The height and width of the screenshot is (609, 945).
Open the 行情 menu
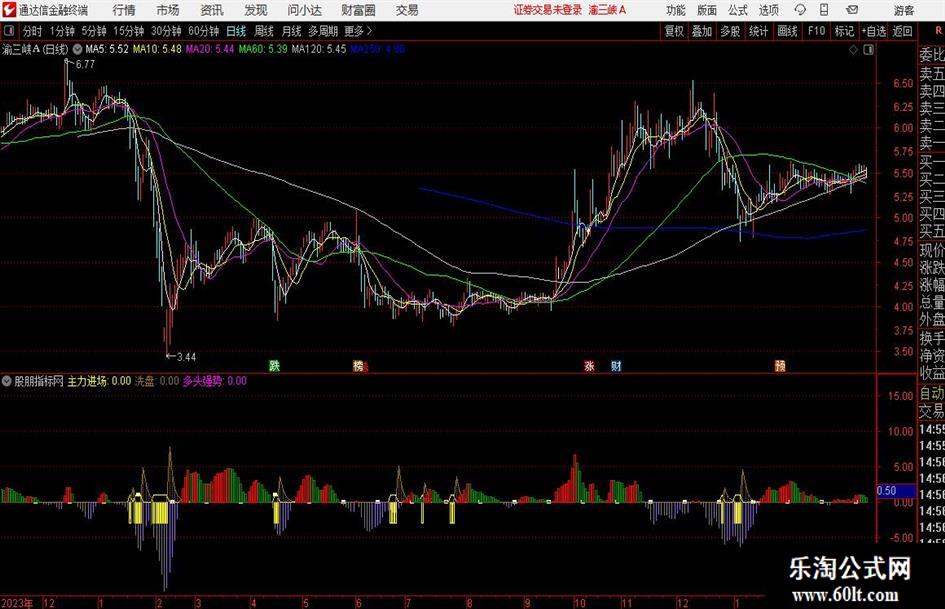click(x=124, y=10)
